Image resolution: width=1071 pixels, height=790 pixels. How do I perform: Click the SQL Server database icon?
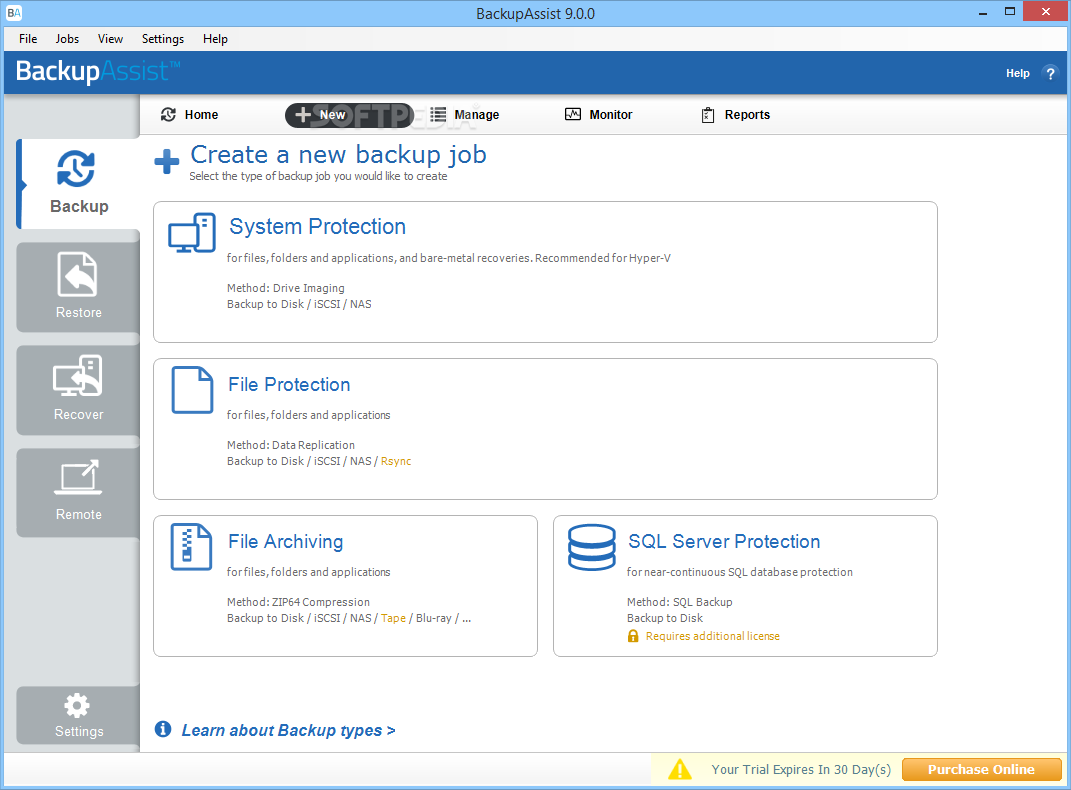click(592, 547)
